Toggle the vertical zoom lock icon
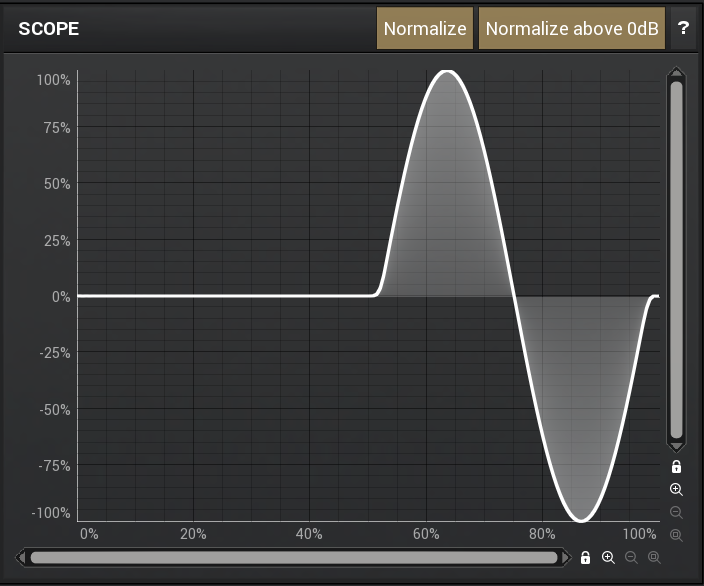 coord(676,467)
